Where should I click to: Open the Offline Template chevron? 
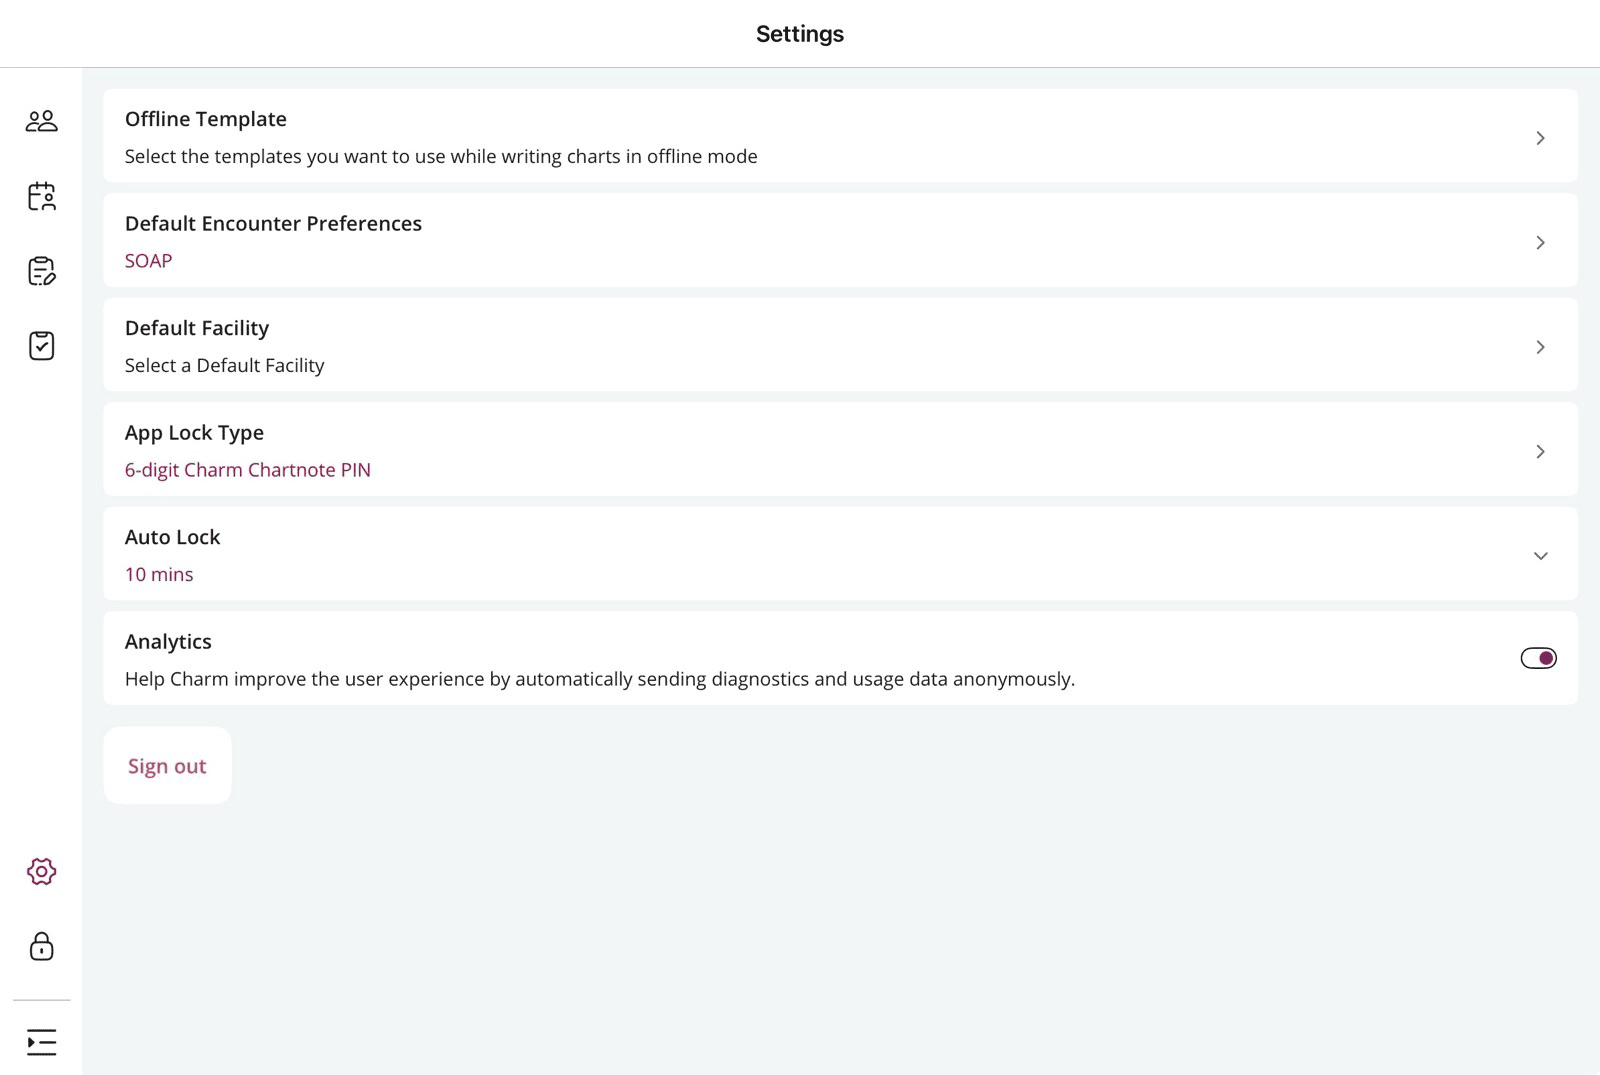click(1540, 138)
